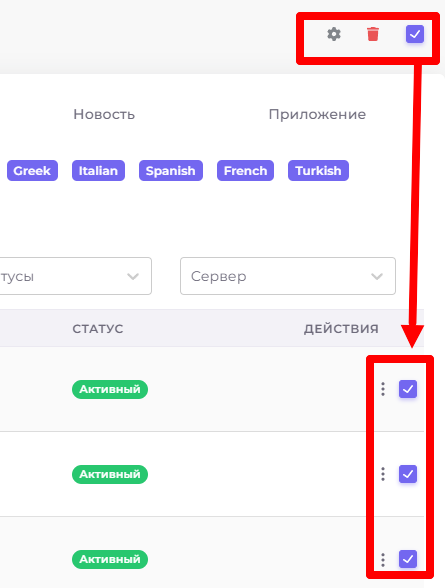Open three-dot actions menu in third row
445x588 pixels.
tap(383, 560)
